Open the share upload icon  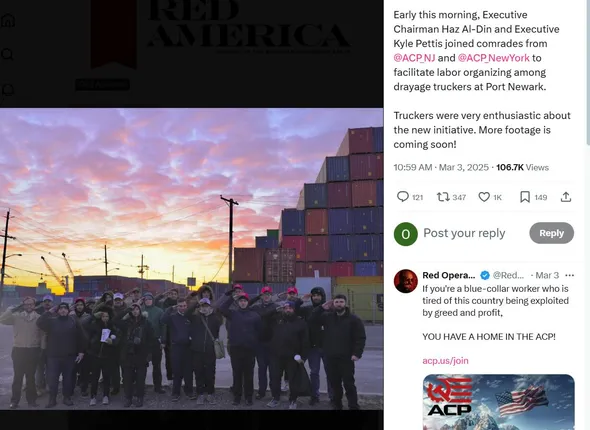(x=566, y=197)
